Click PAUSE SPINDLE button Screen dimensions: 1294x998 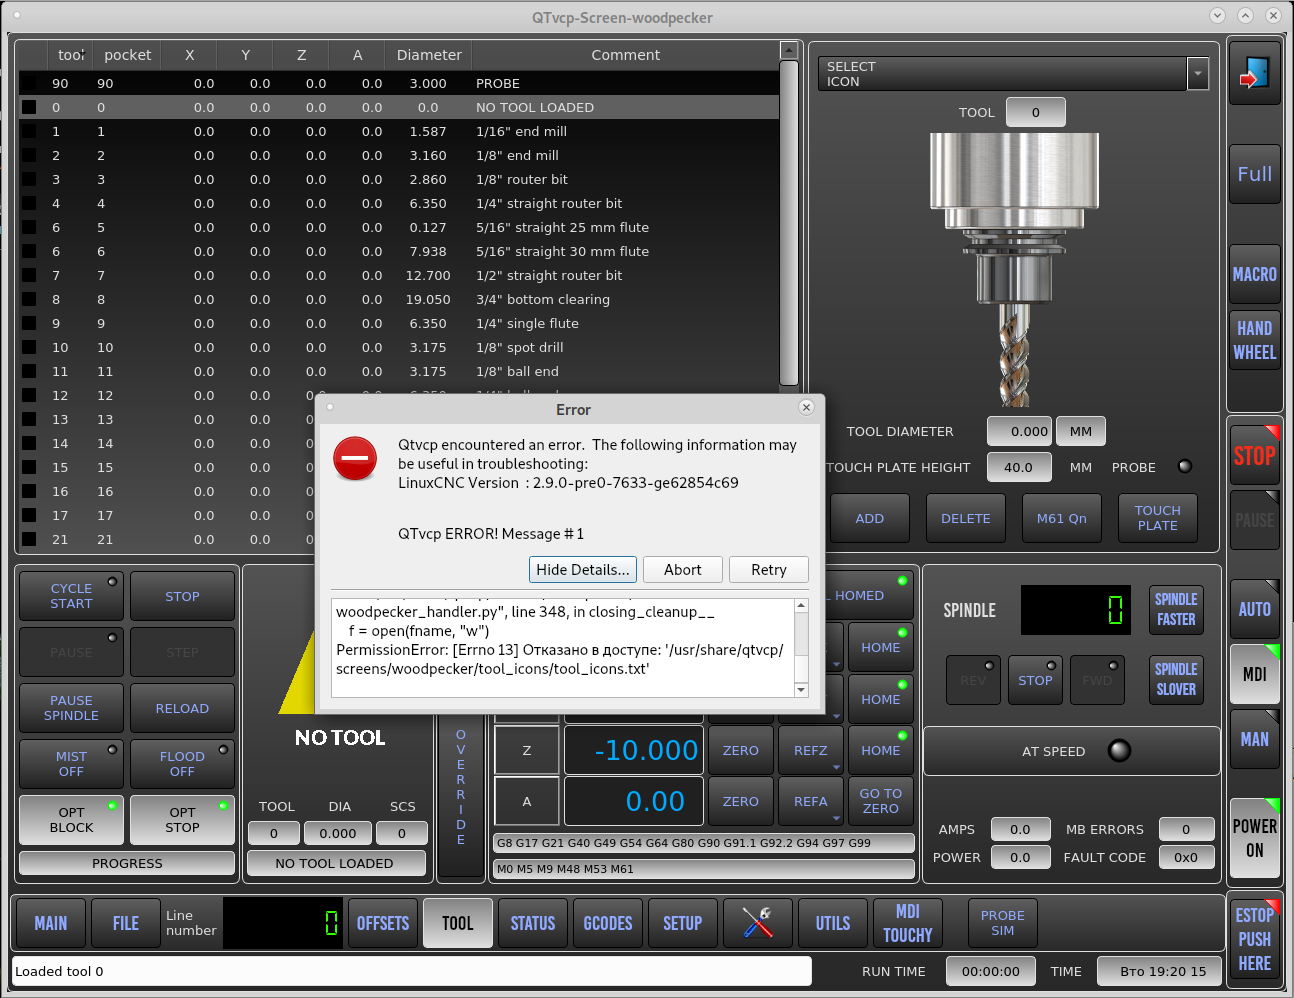pyautogui.click(x=71, y=708)
